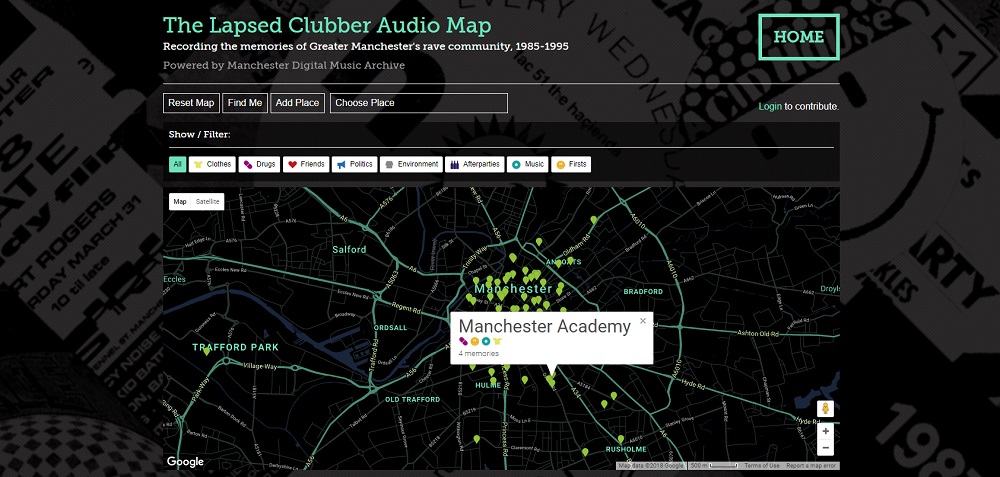Follow the Login link
The image size is (1000, 477).
(x=770, y=106)
